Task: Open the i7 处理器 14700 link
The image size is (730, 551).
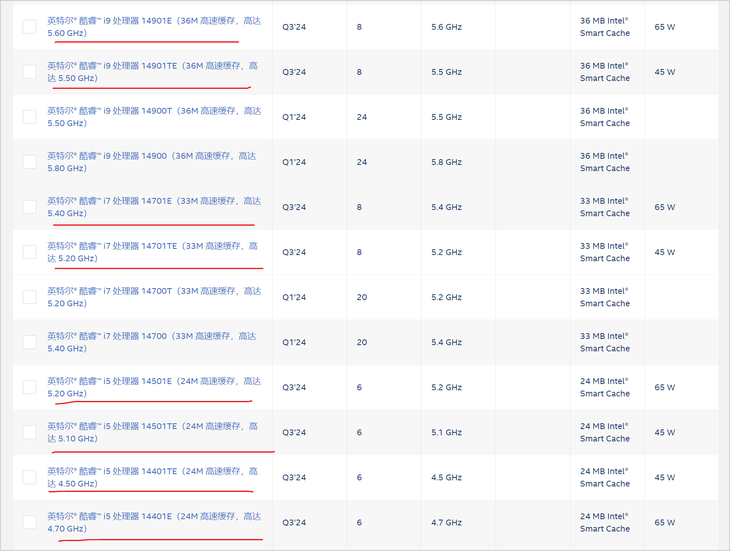Action: pos(151,342)
